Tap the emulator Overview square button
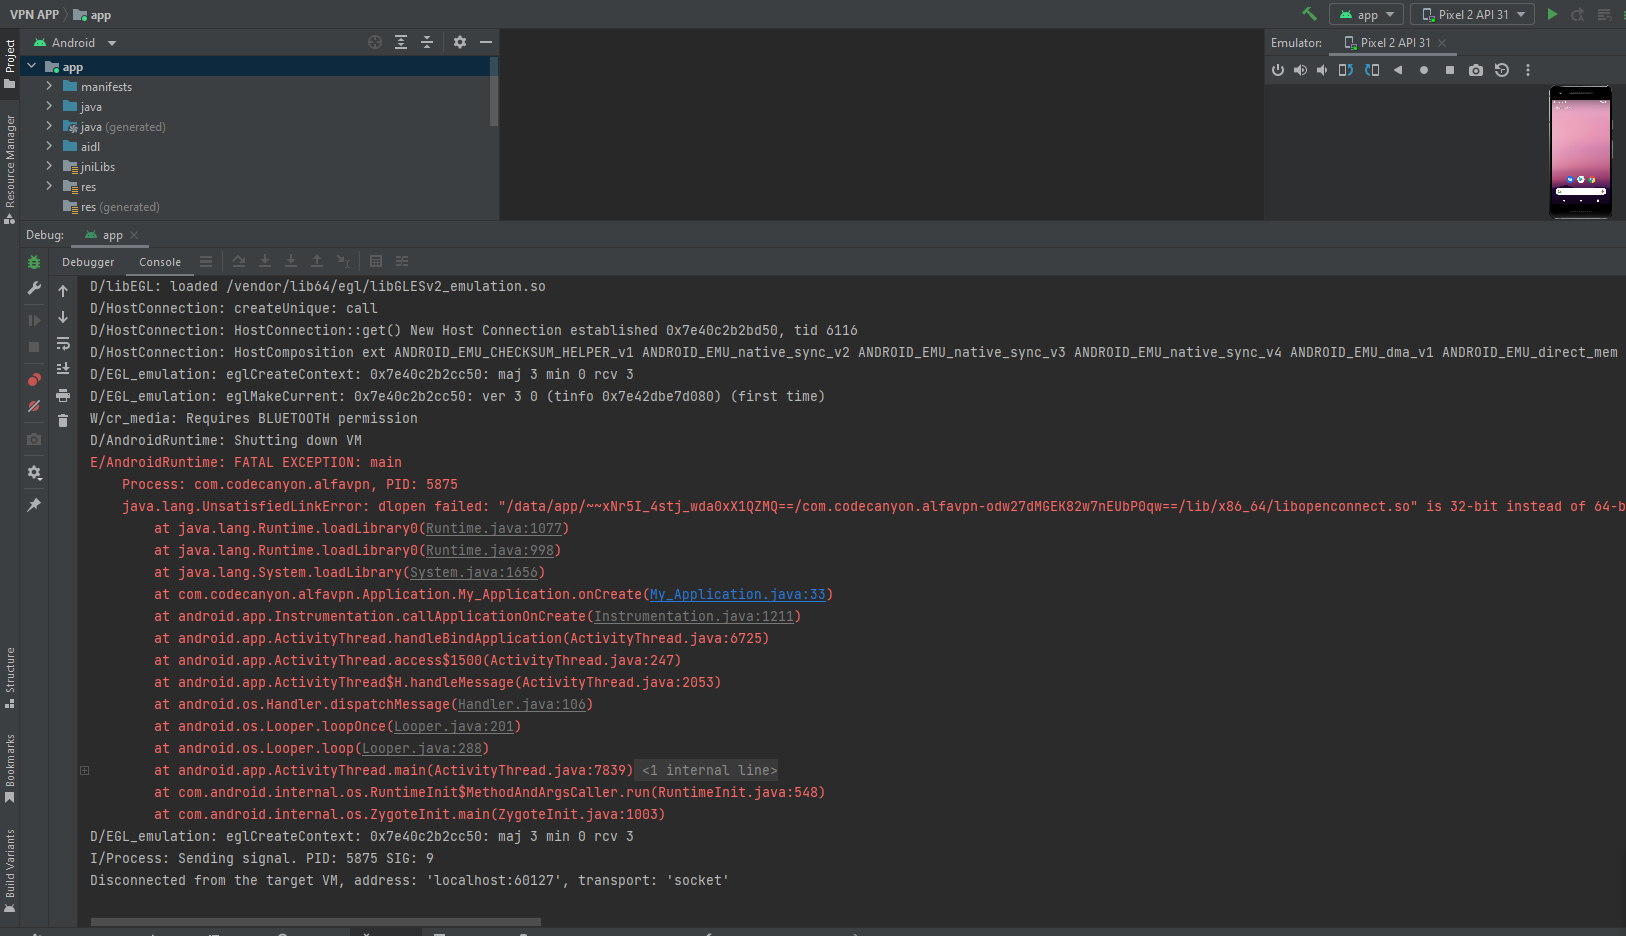 pyautogui.click(x=1450, y=70)
